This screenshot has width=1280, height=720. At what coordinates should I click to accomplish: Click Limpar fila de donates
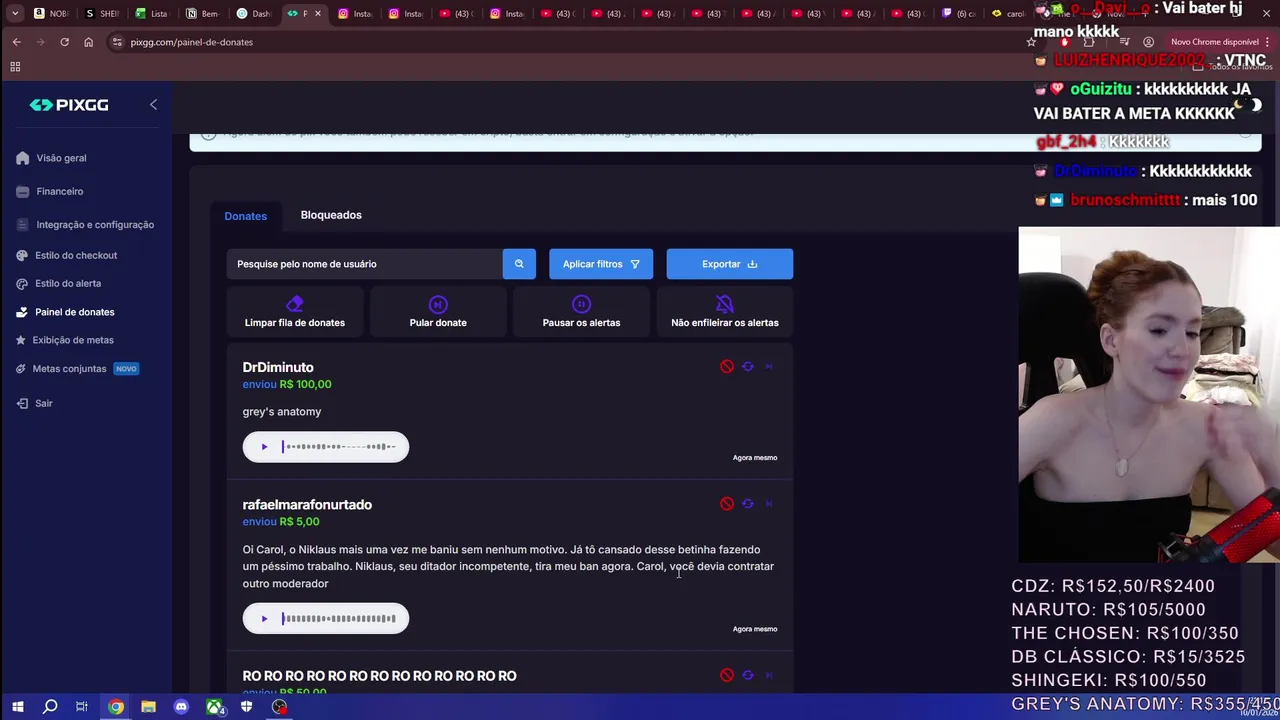point(295,312)
